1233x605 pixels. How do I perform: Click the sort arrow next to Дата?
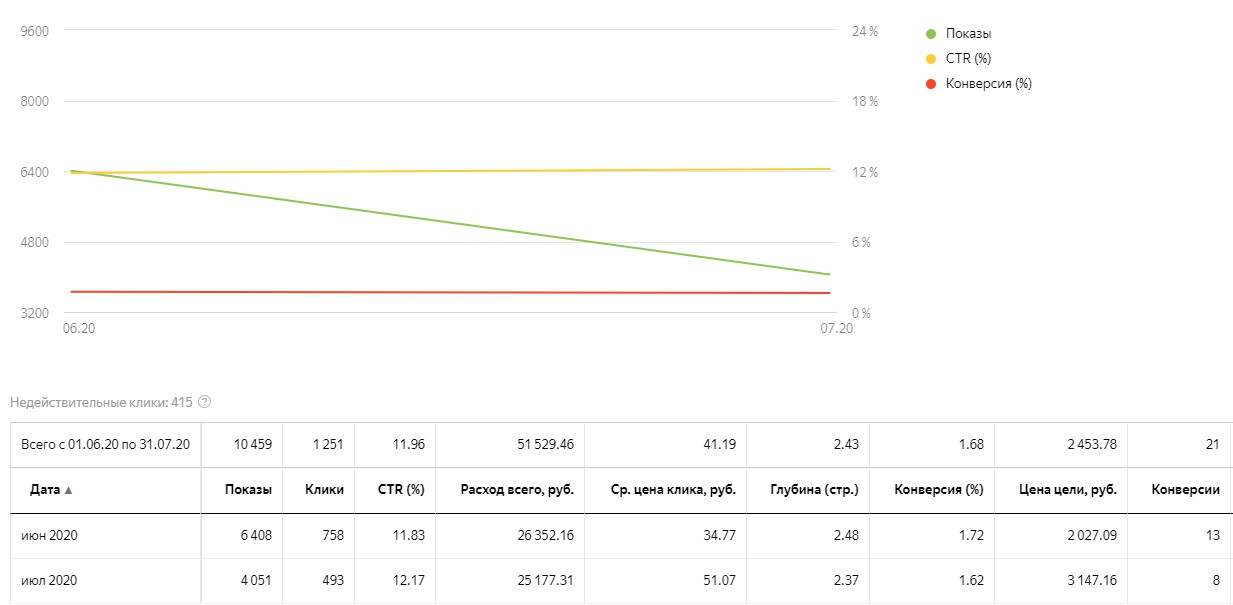pyautogui.click(x=69, y=490)
